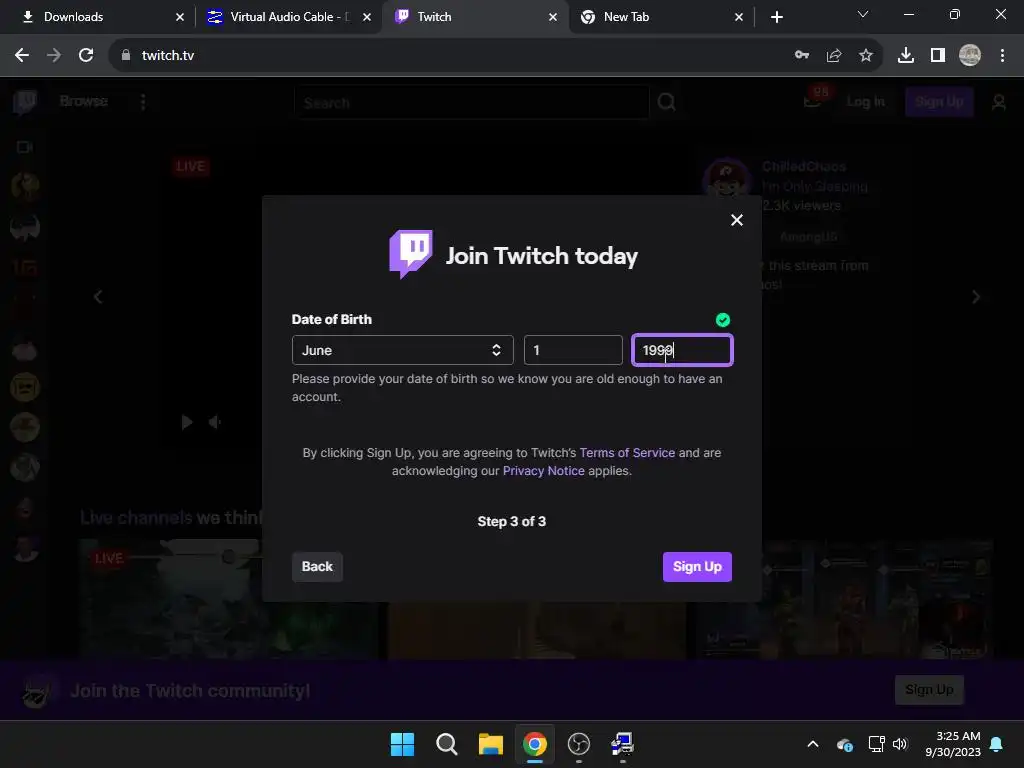Open the Chrome downloads icon

click(905, 56)
